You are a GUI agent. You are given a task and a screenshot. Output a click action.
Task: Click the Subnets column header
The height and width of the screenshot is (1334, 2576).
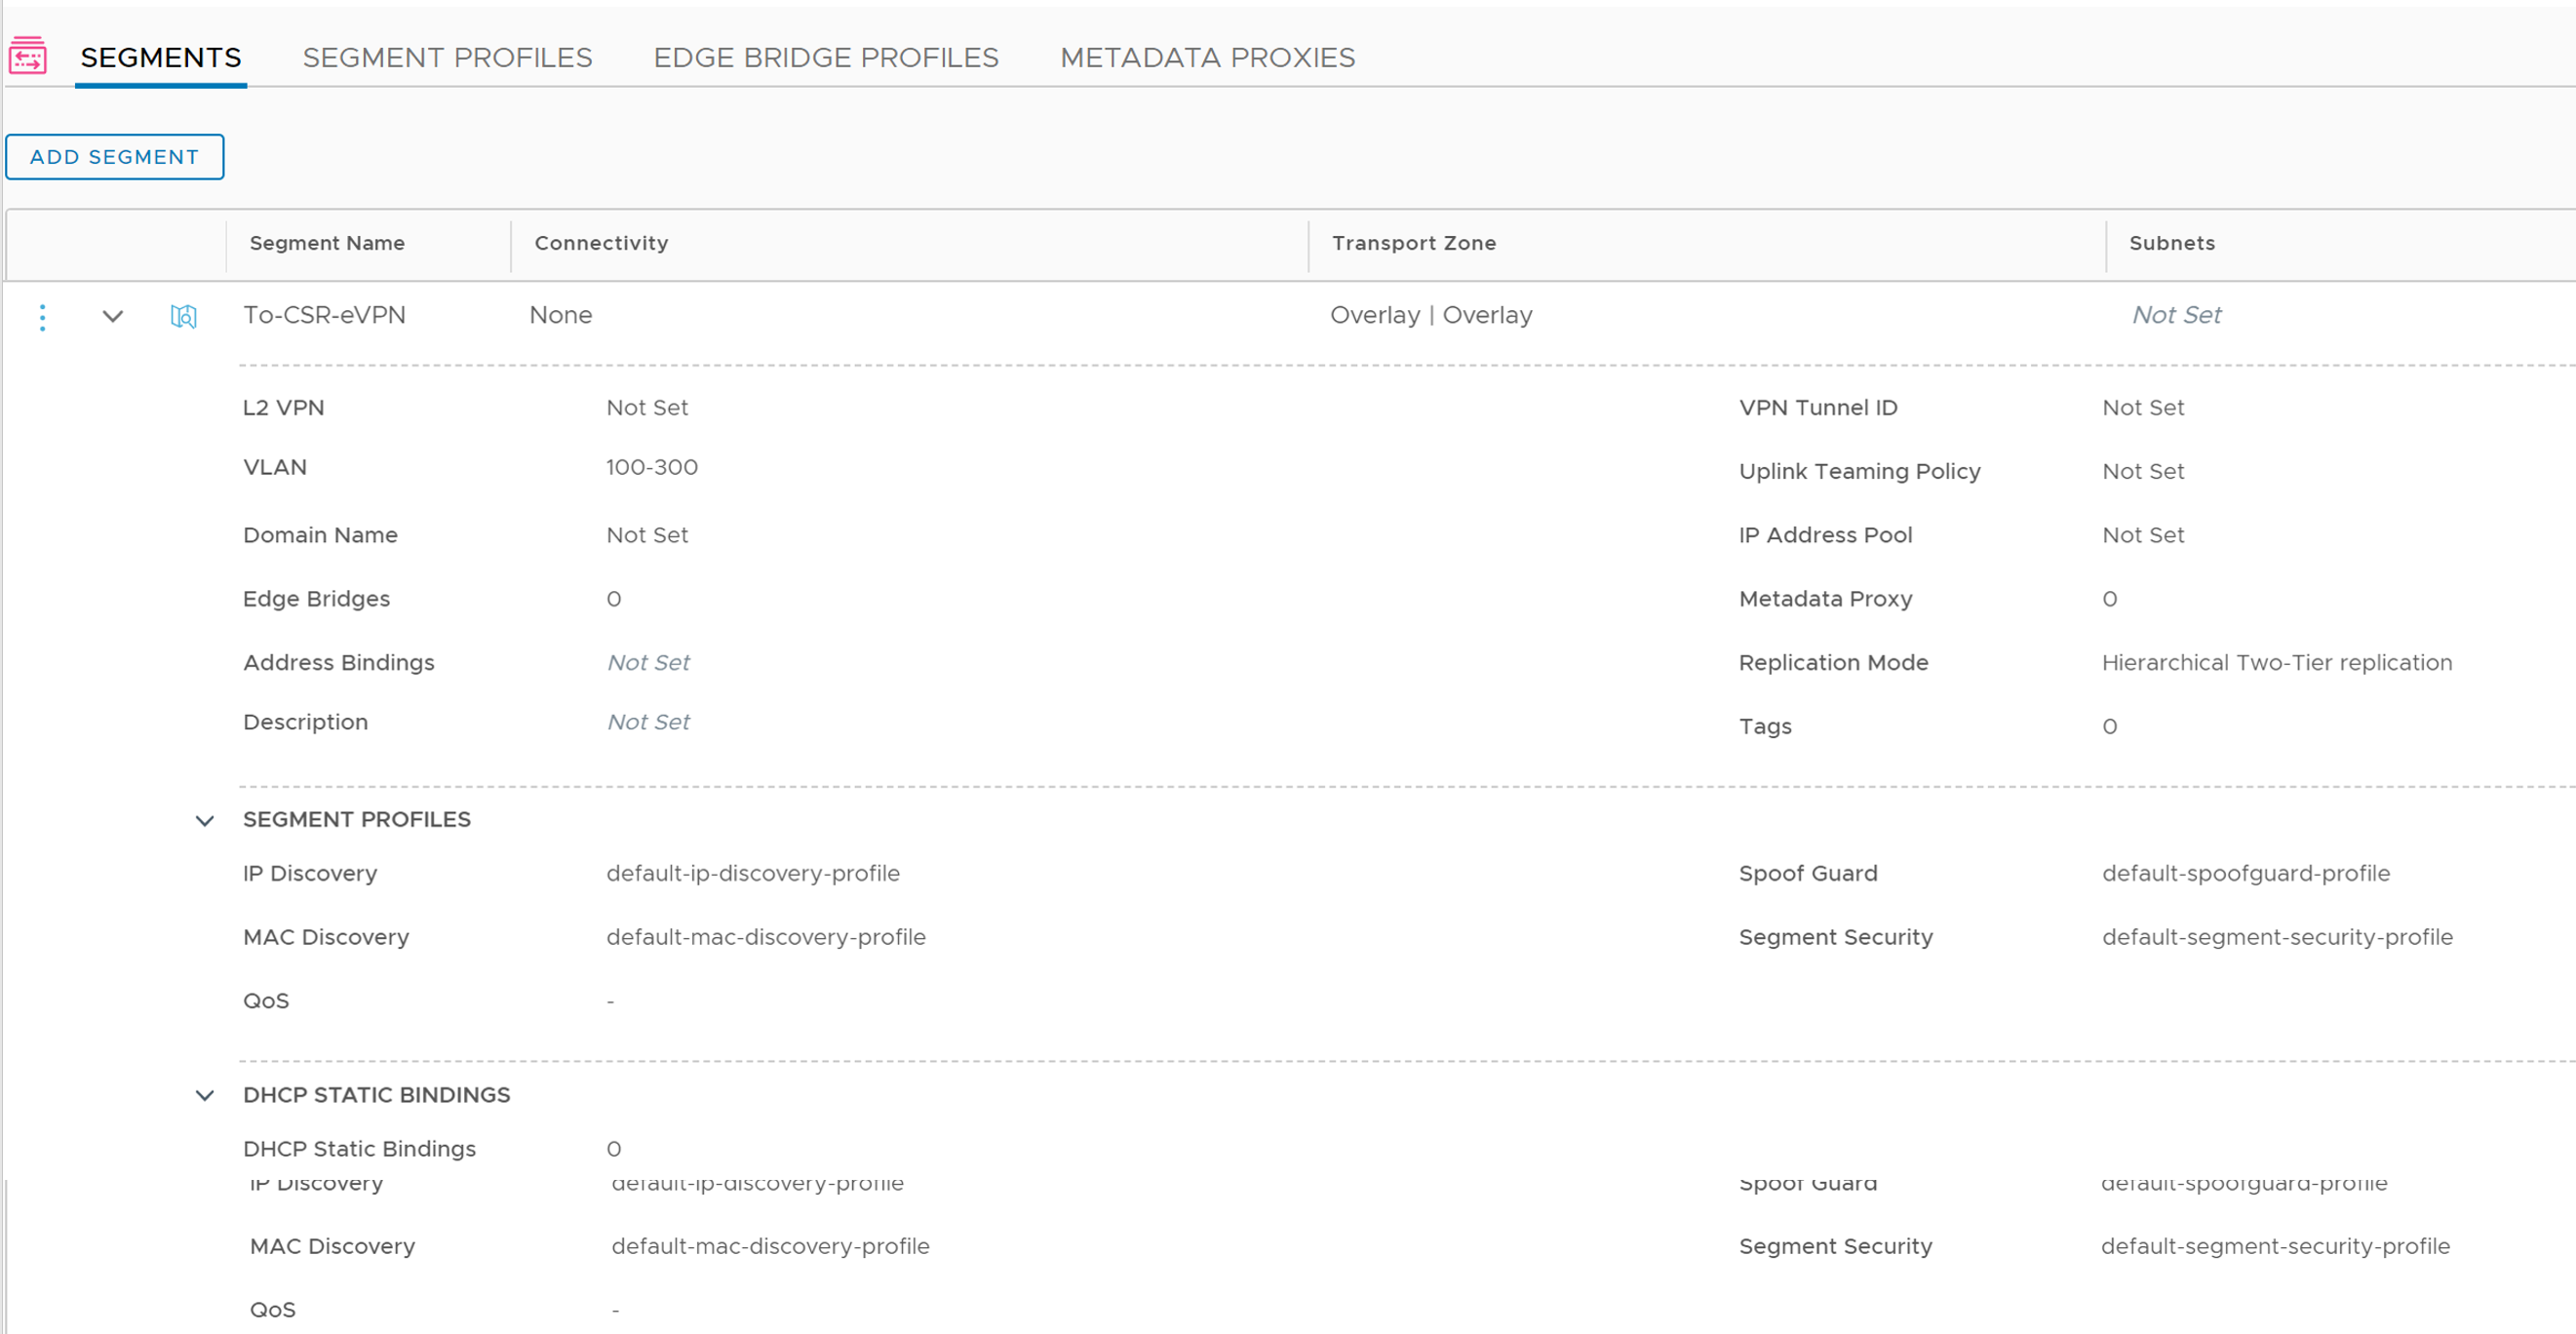point(2171,243)
